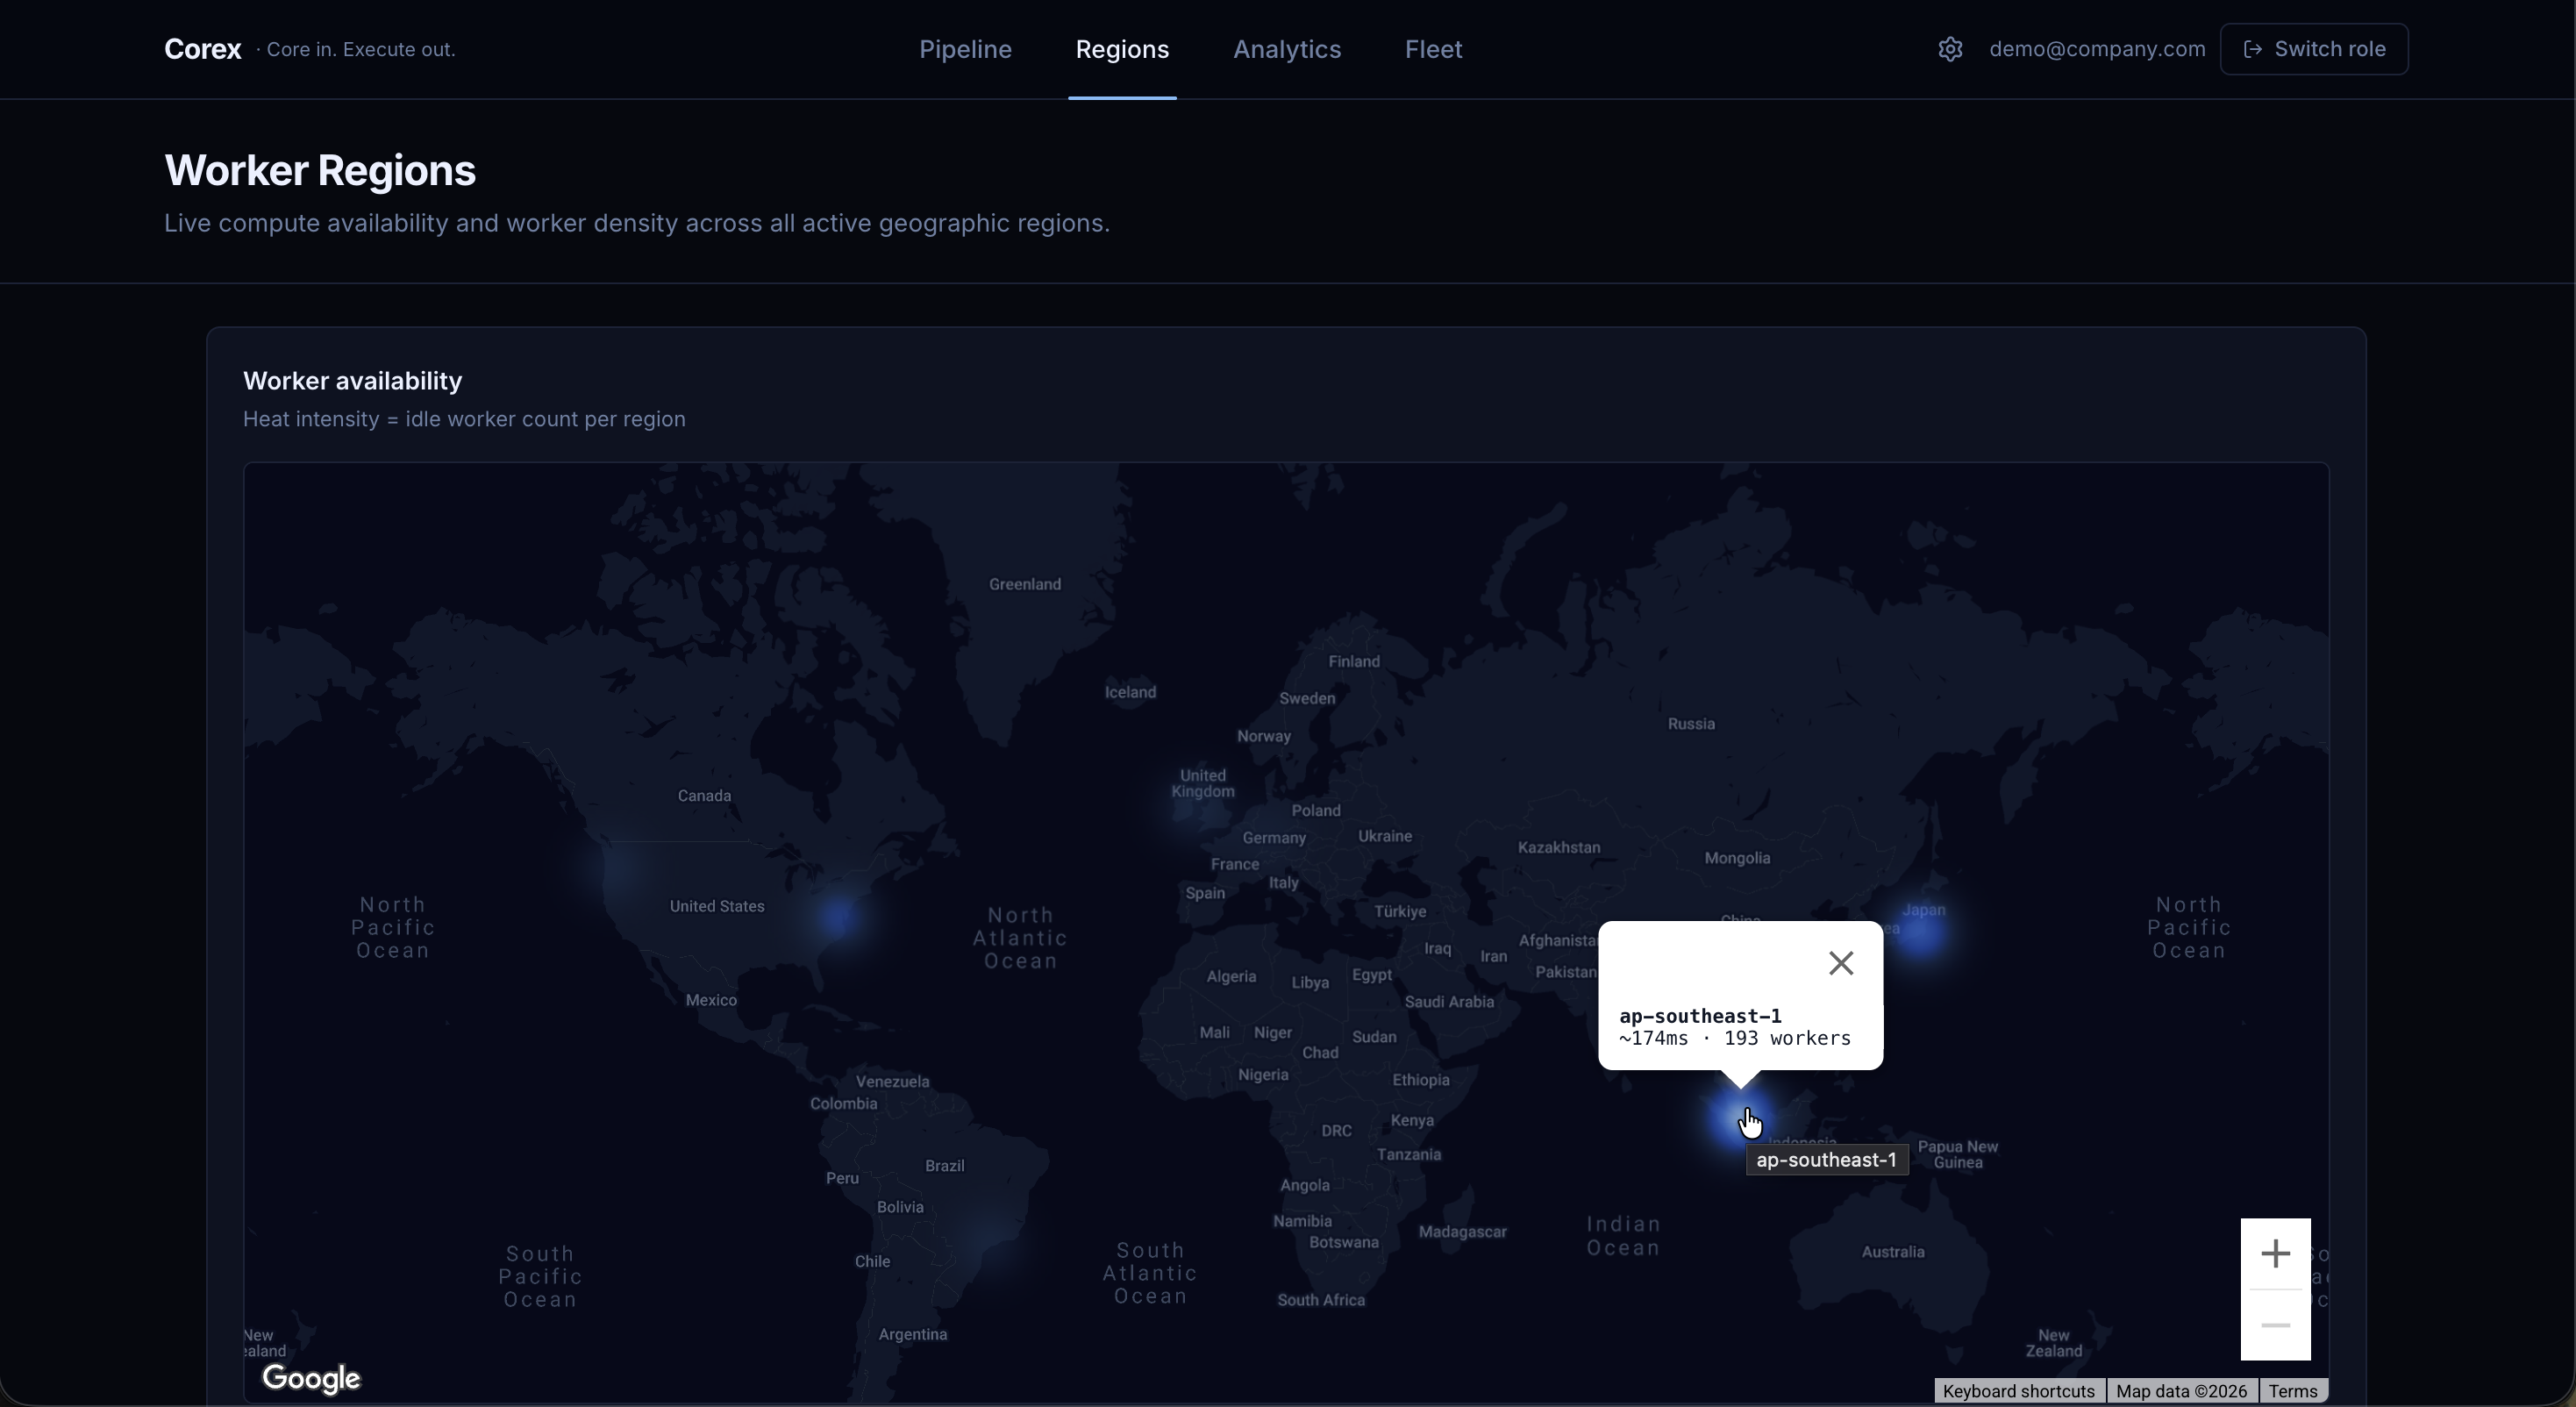The height and width of the screenshot is (1407, 2576).
Task: Click the Corex logo text
Action: (x=203, y=49)
